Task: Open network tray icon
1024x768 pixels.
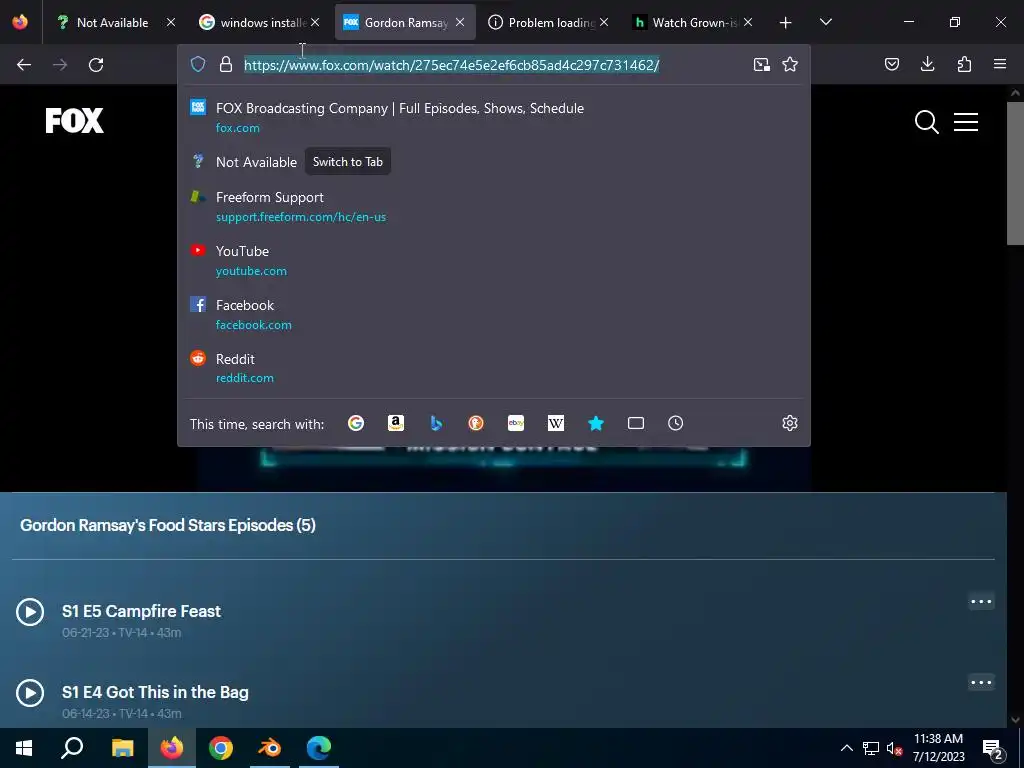Action: (871, 748)
